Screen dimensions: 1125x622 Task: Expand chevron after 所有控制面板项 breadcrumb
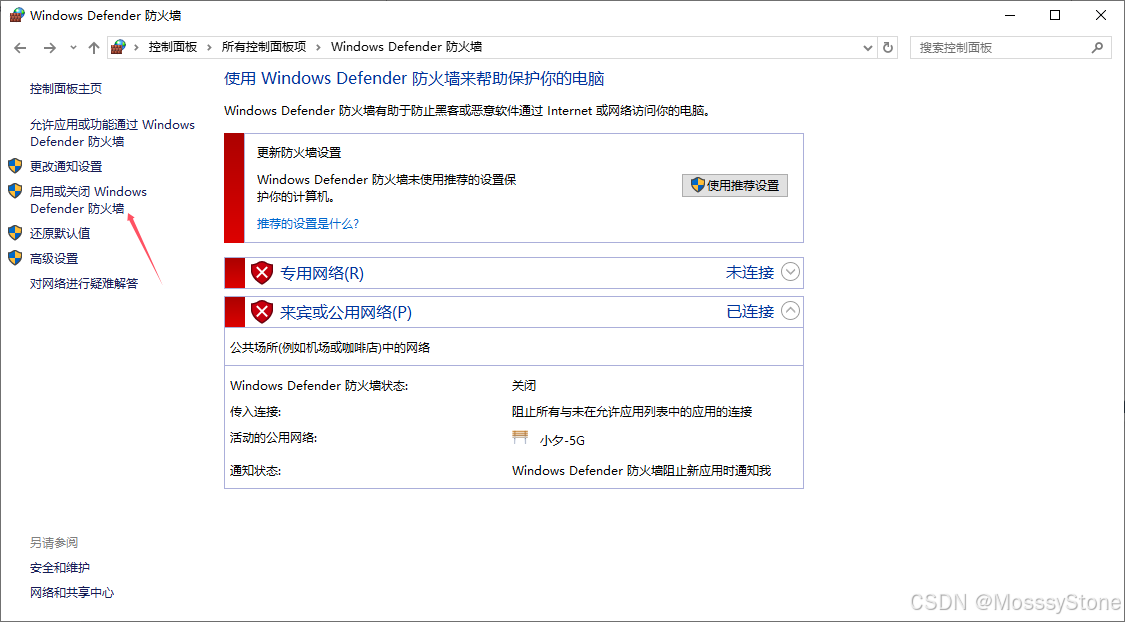(x=319, y=47)
